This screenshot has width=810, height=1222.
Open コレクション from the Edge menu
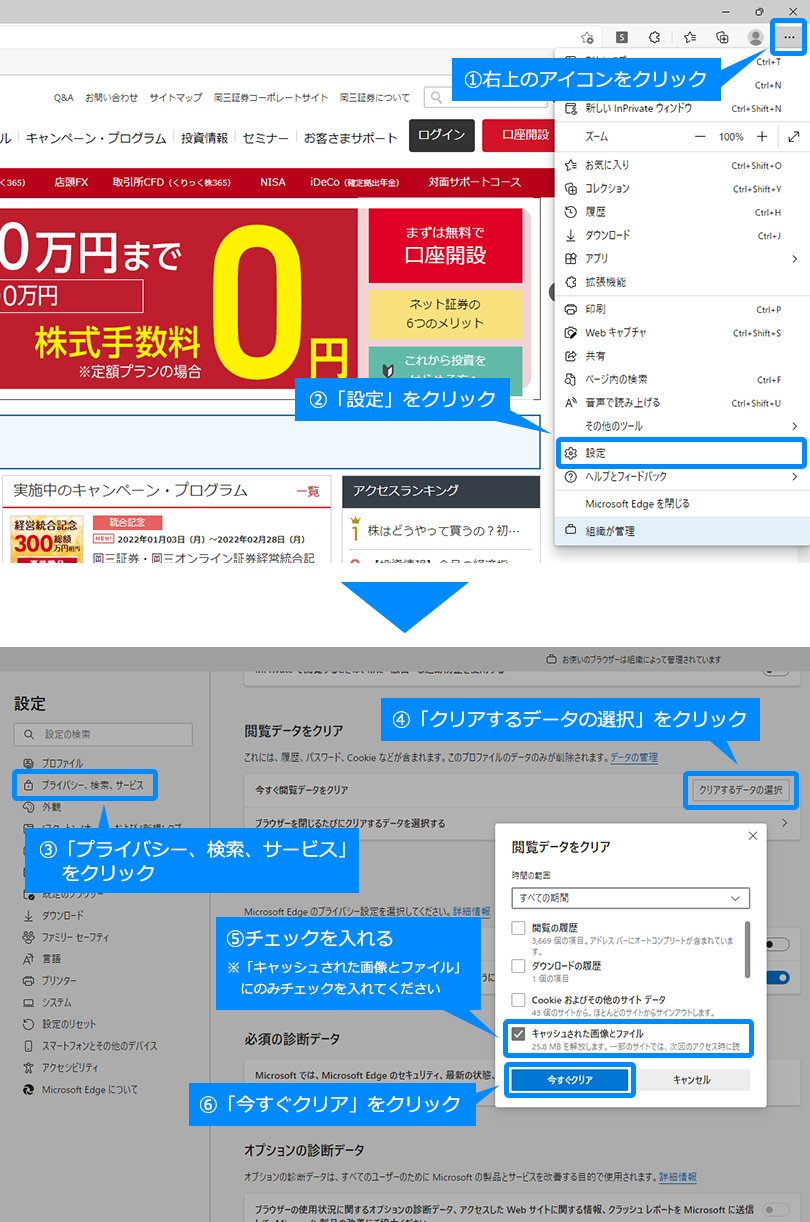point(682,188)
